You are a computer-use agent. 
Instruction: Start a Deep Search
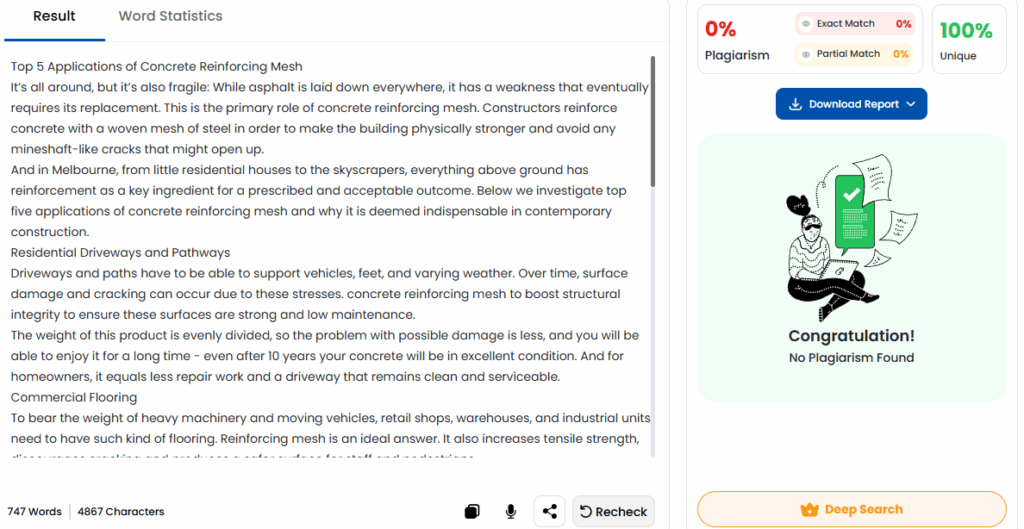852,510
